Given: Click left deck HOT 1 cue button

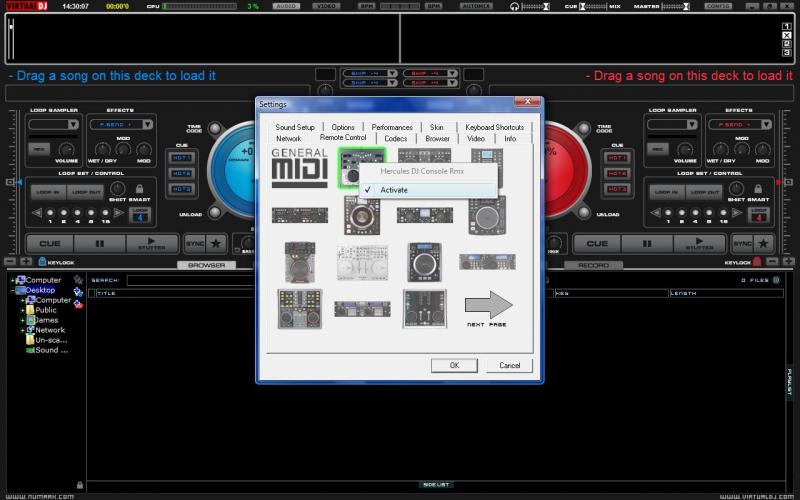Looking at the screenshot, I should (182, 158).
